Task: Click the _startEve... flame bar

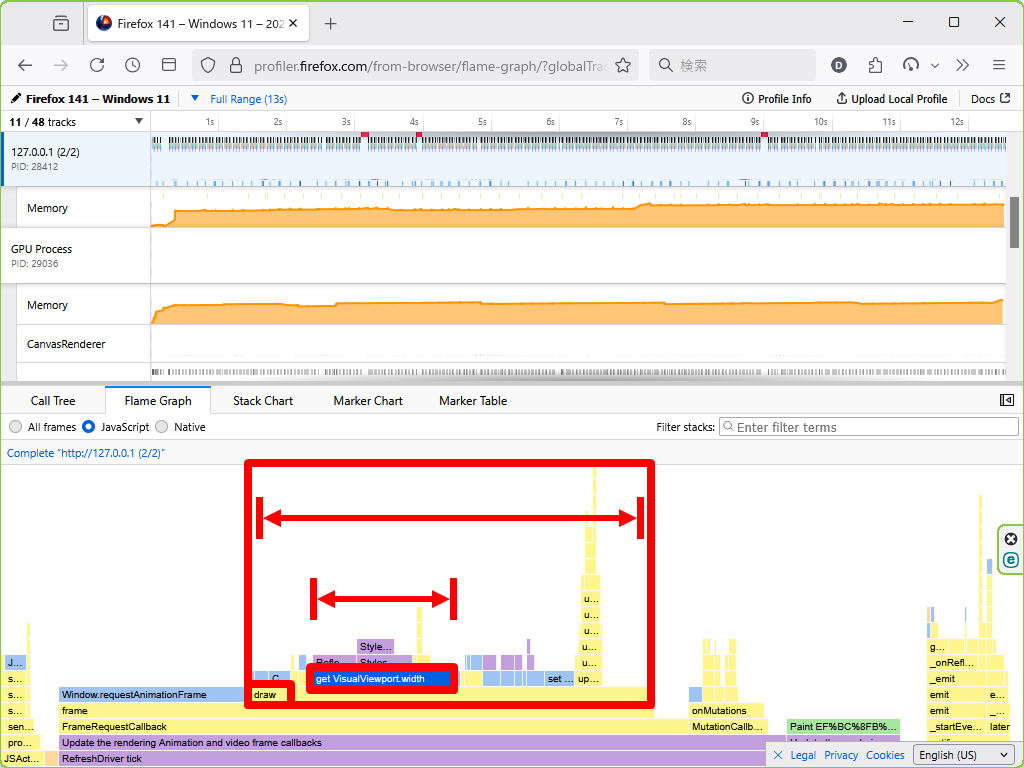Action: tap(956, 727)
